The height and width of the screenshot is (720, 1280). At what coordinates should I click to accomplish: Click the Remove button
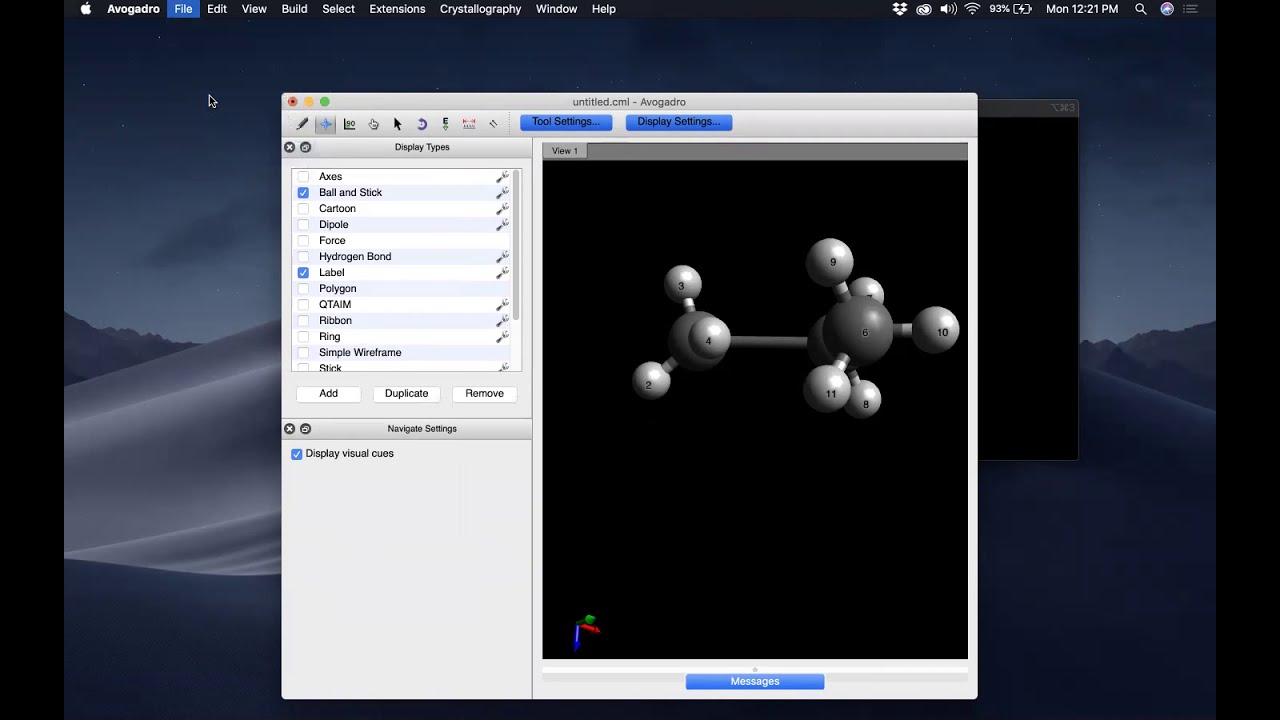coord(484,393)
